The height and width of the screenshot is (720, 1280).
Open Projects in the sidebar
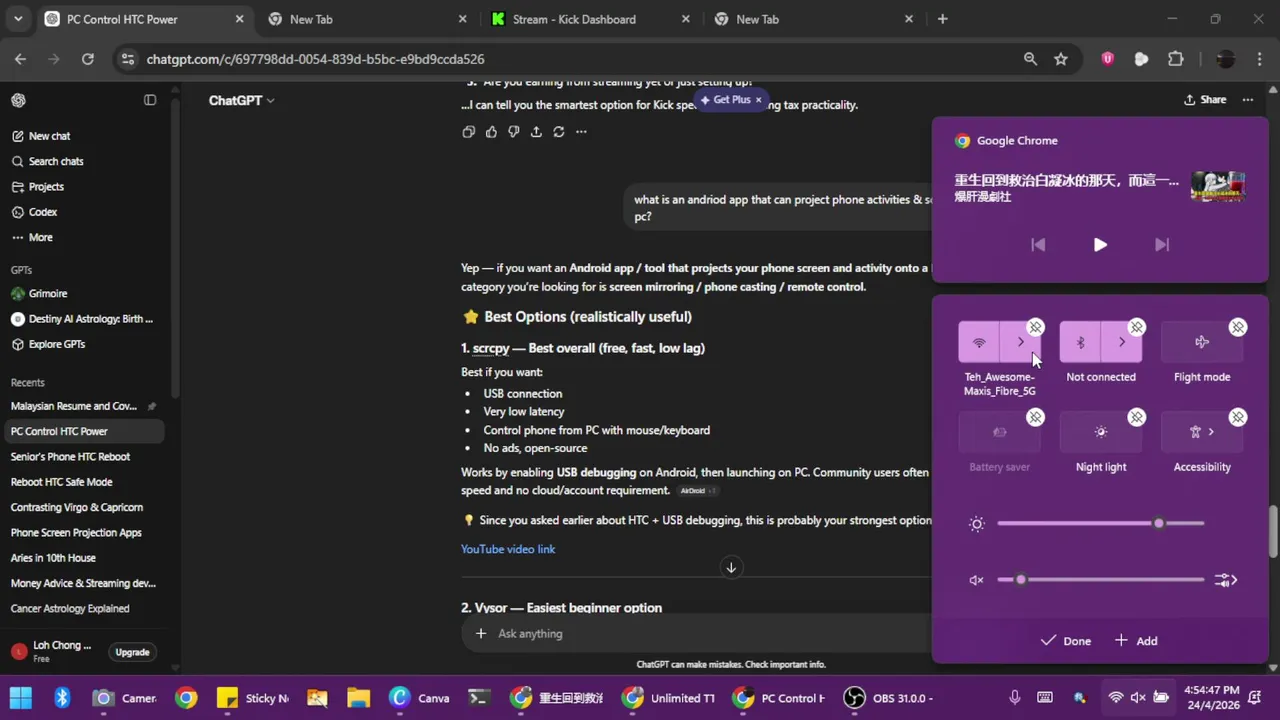(x=85, y=187)
